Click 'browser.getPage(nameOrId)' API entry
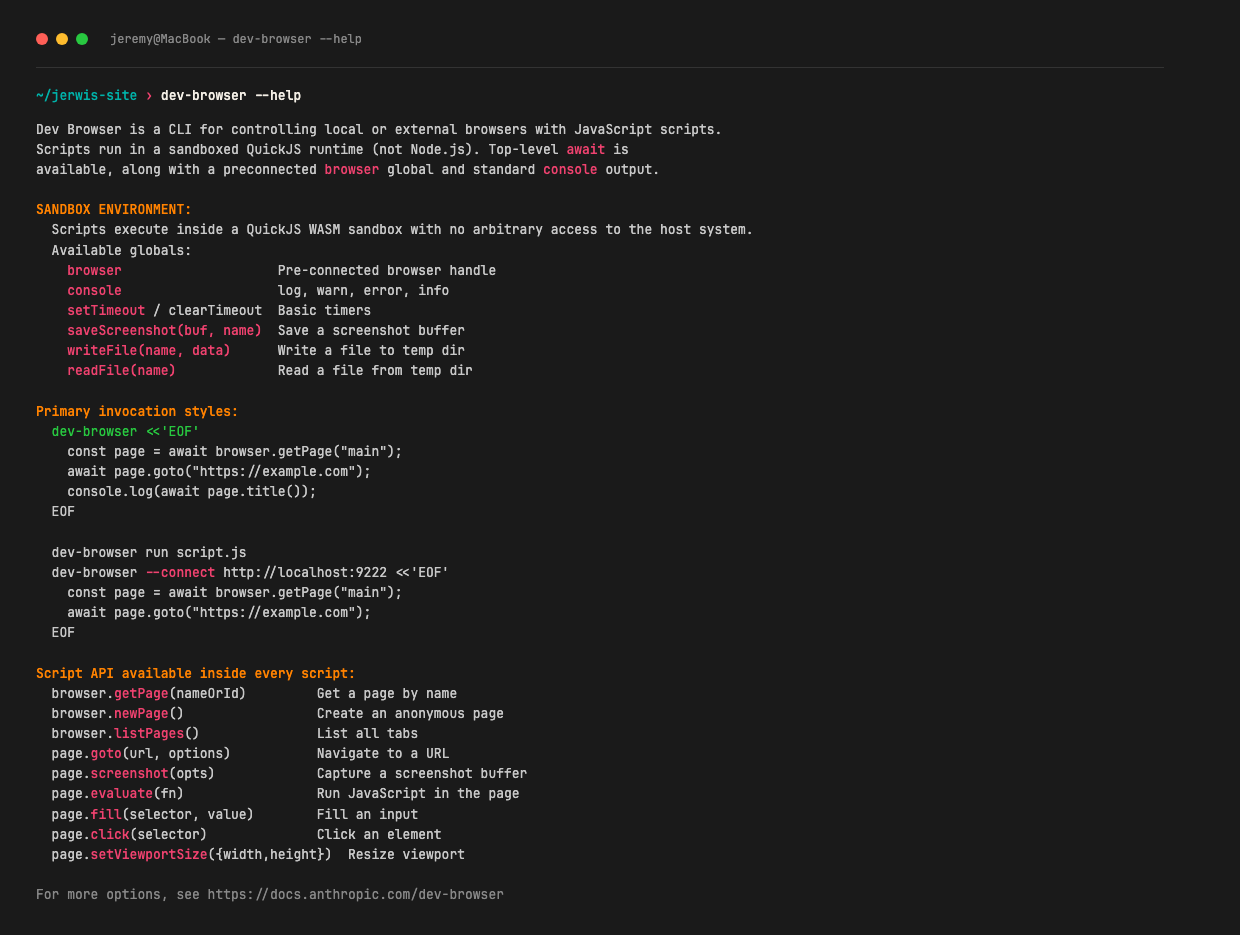1240x935 pixels. (x=149, y=694)
